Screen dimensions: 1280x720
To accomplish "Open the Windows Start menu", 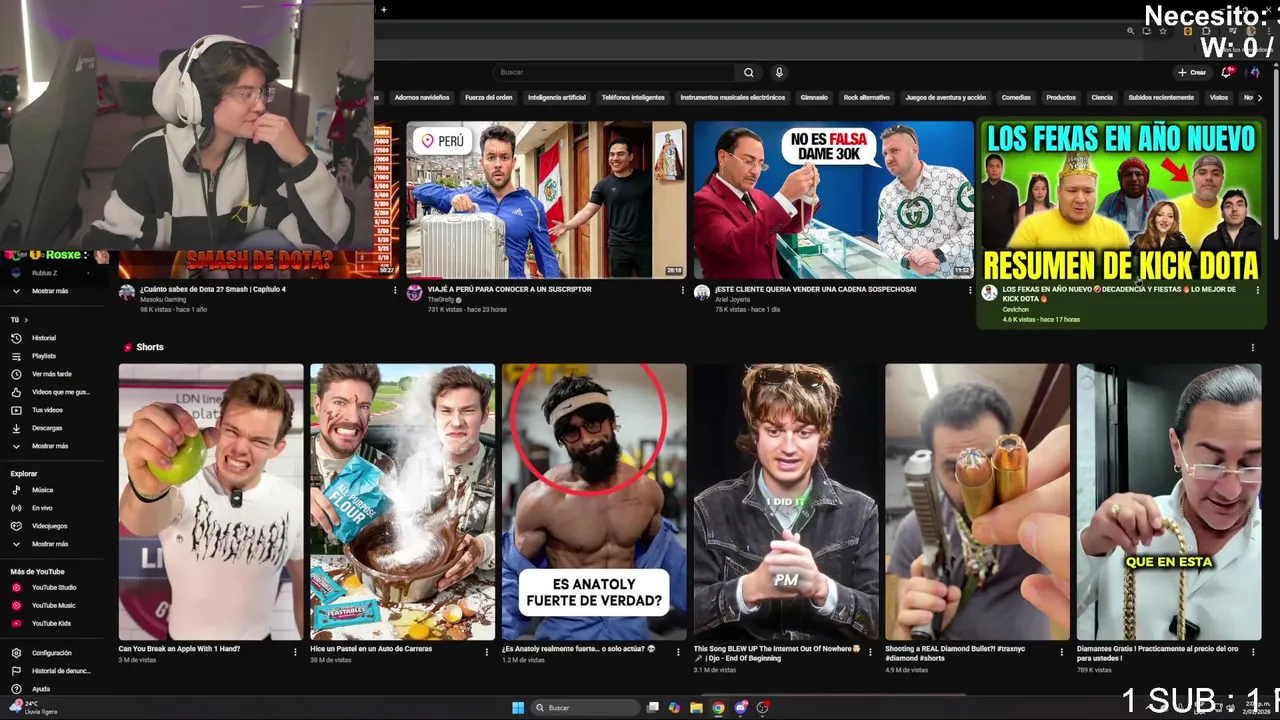I will pyautogui.click(x=518, y=708).
